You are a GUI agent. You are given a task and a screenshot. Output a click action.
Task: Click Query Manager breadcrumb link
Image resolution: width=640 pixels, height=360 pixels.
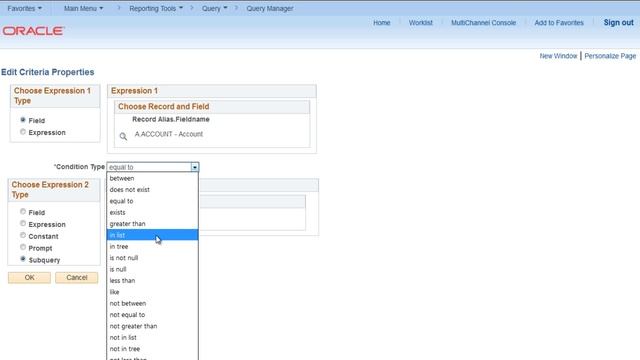click(269, 8)
